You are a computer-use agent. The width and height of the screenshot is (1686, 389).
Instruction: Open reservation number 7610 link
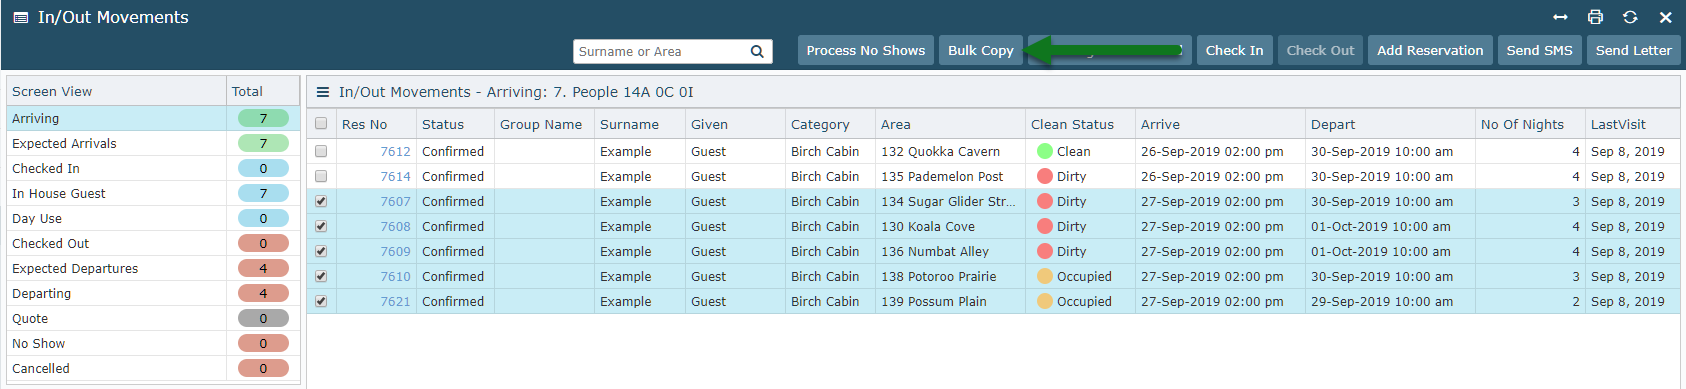click(x=395, y=276)
